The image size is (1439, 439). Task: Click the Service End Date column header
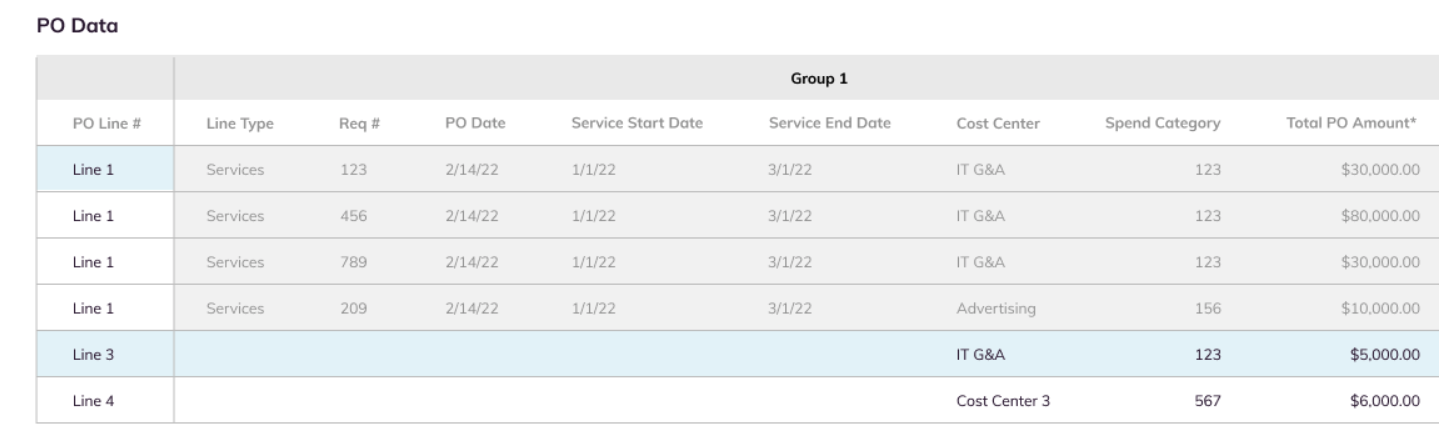point(830,124)
